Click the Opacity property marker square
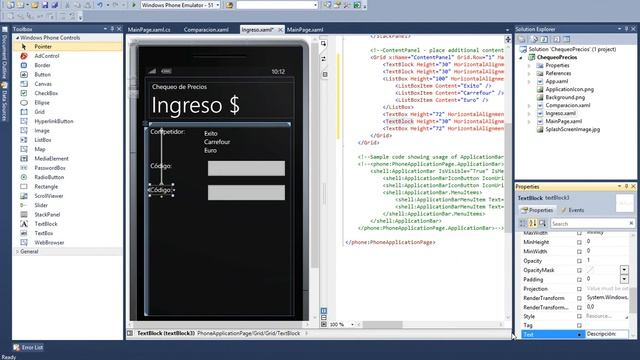Viewport: 640px width, 360px height. [579, 261]
